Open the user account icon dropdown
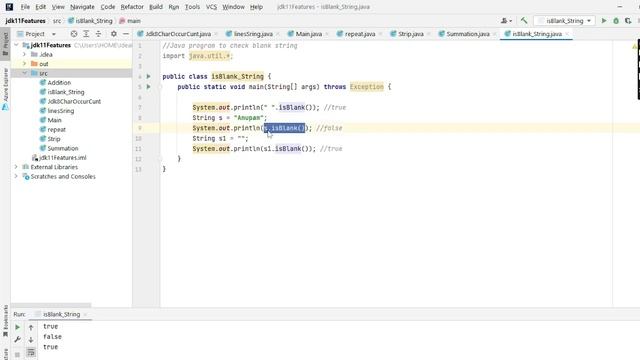The width and height of the screenshot is (640, 360). [506, 20]
